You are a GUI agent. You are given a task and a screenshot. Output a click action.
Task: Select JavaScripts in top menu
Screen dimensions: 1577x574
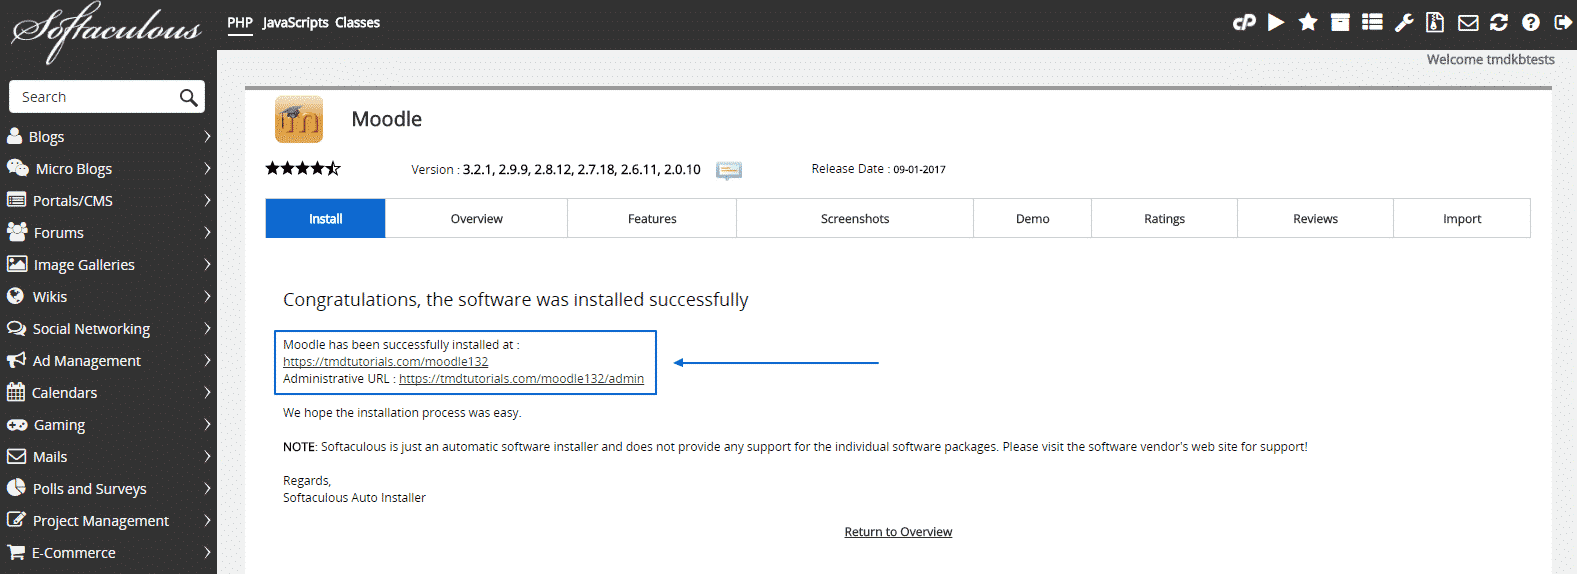click(x=295, y=22)
